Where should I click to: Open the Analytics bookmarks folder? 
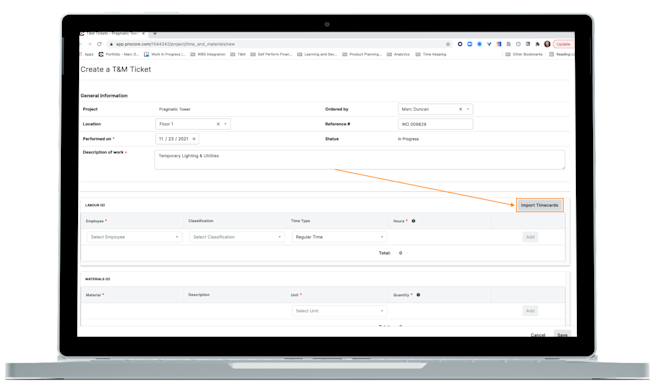[x=398, y=55]
